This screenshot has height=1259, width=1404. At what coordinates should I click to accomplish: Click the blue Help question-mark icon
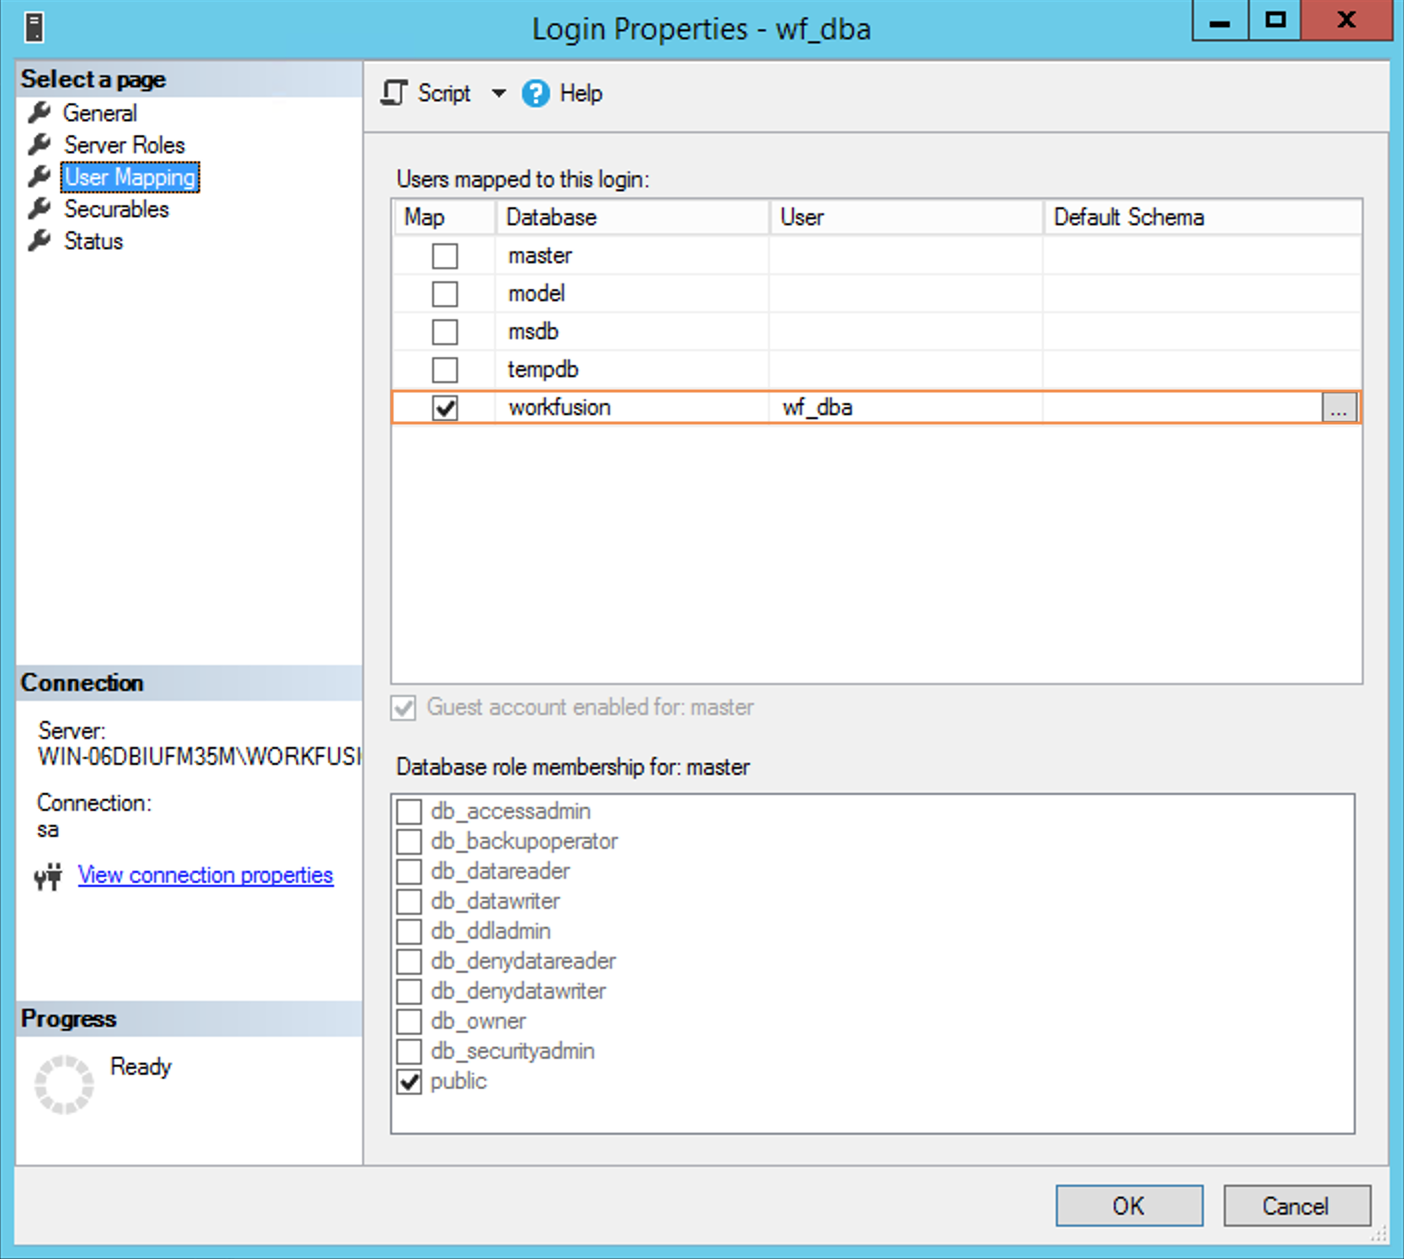536,93
